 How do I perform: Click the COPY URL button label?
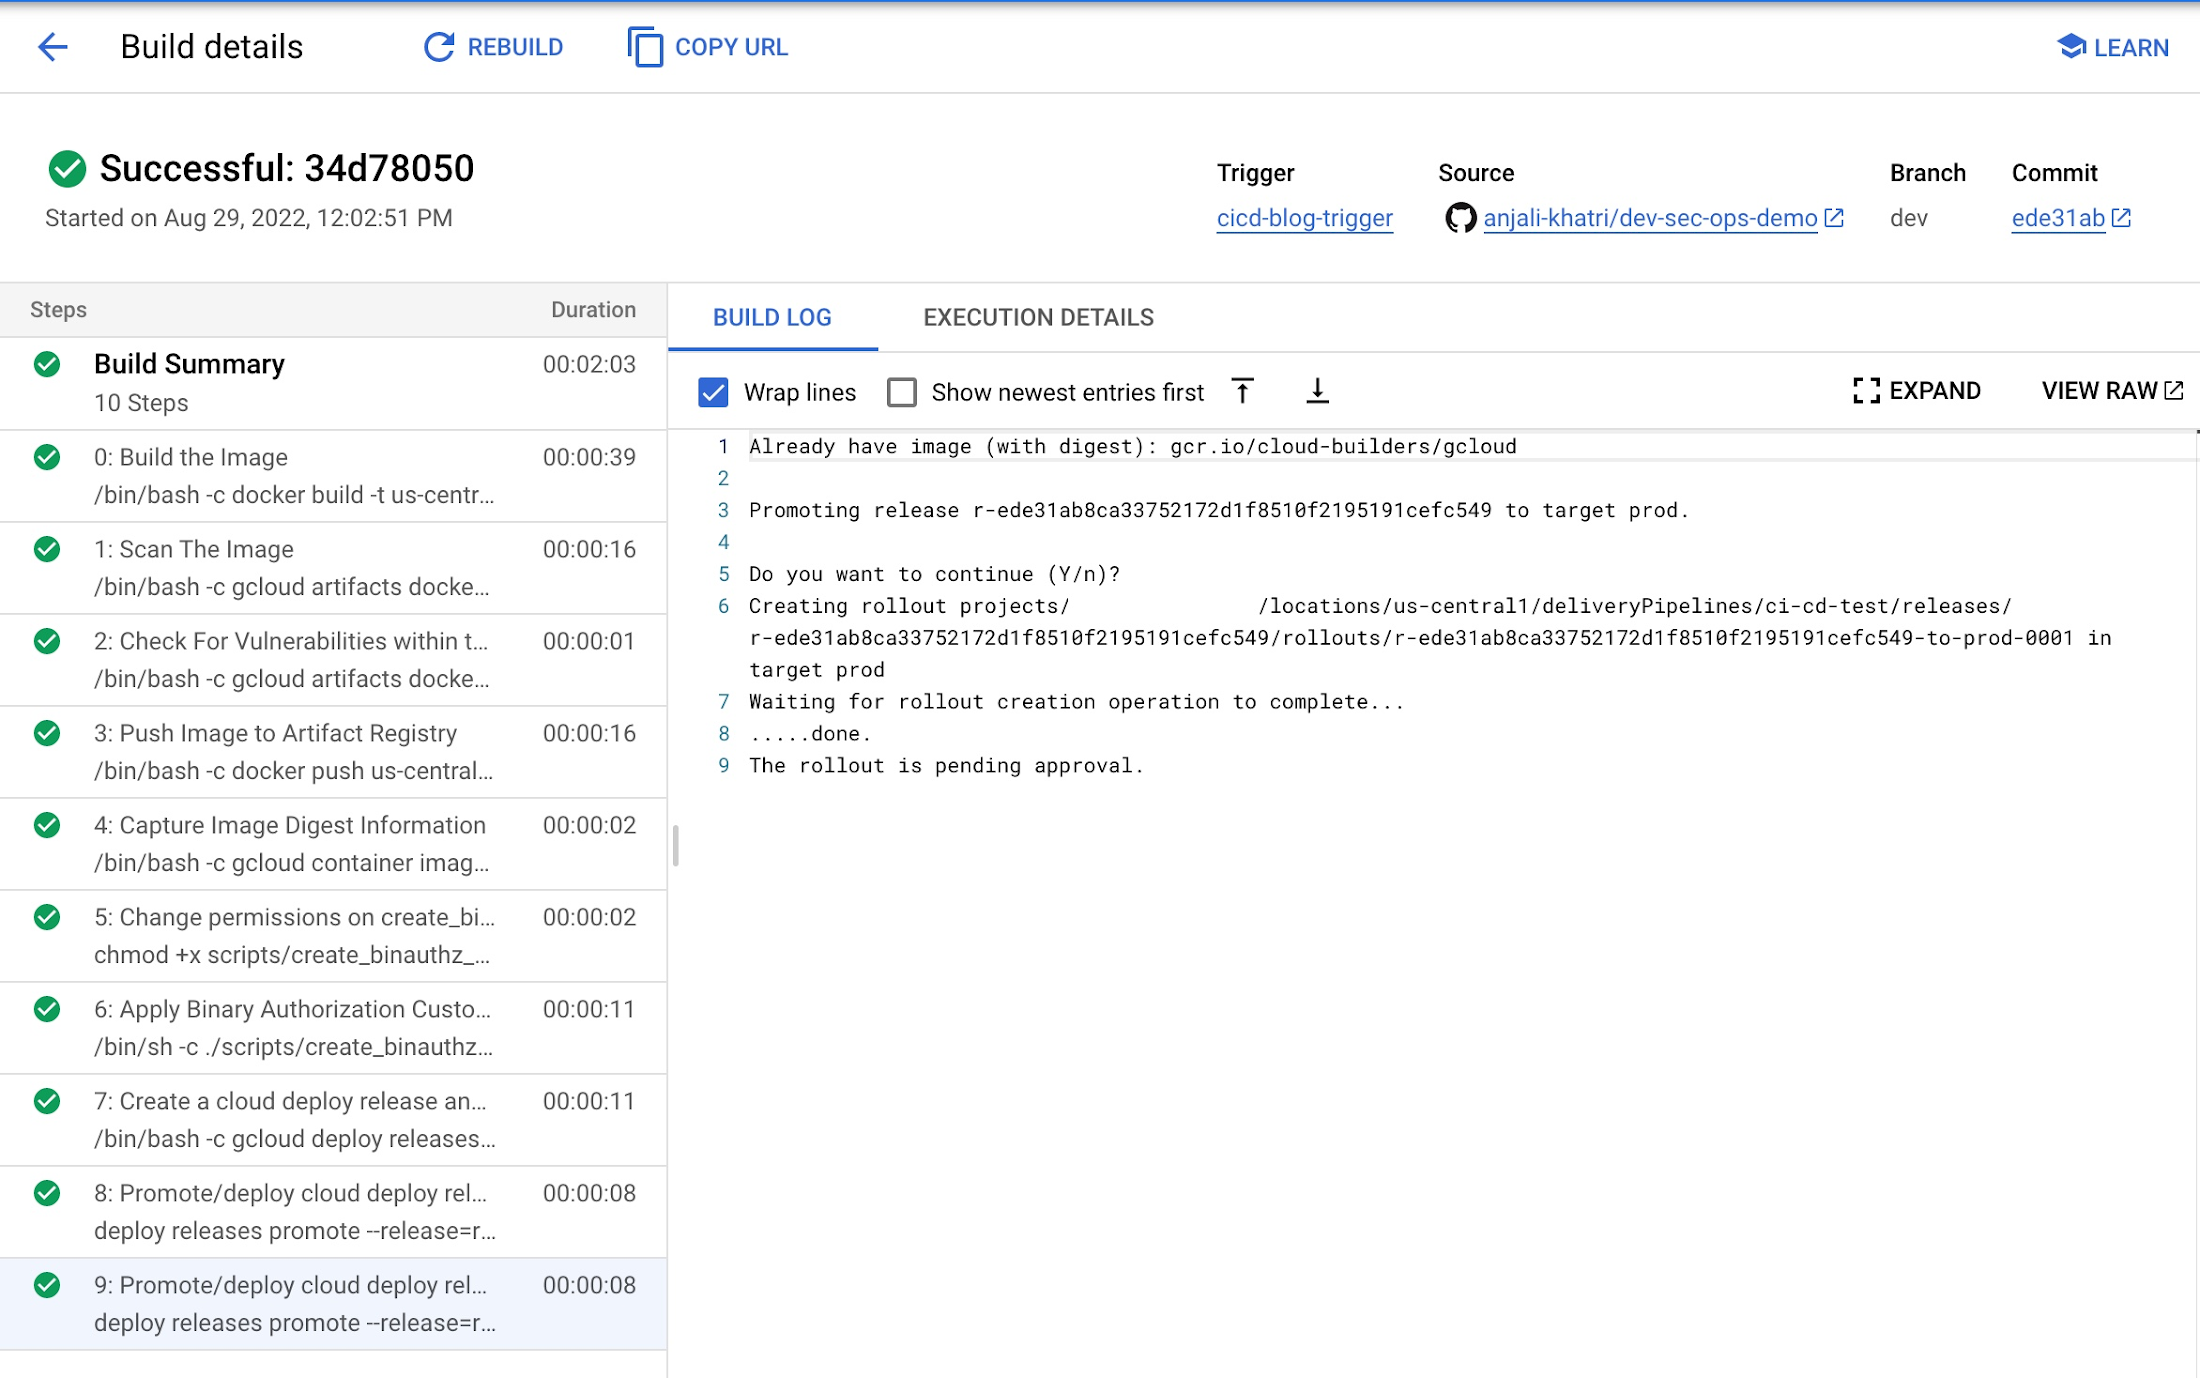coord(731,47)
